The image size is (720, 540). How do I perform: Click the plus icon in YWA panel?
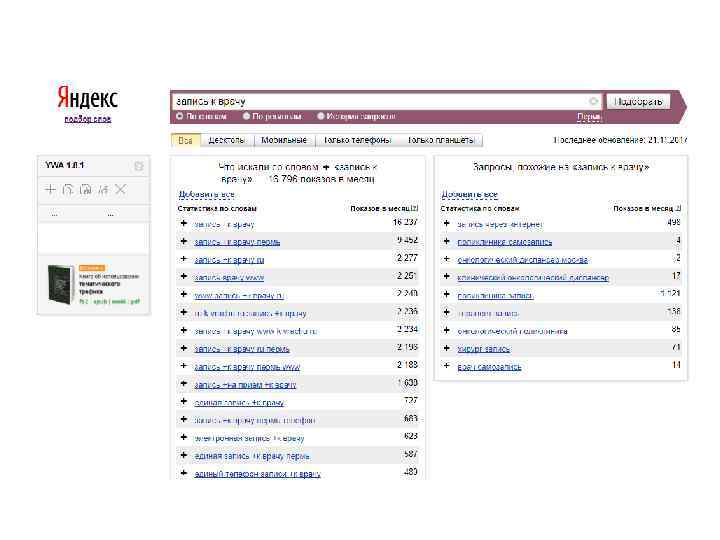[50, 189]
